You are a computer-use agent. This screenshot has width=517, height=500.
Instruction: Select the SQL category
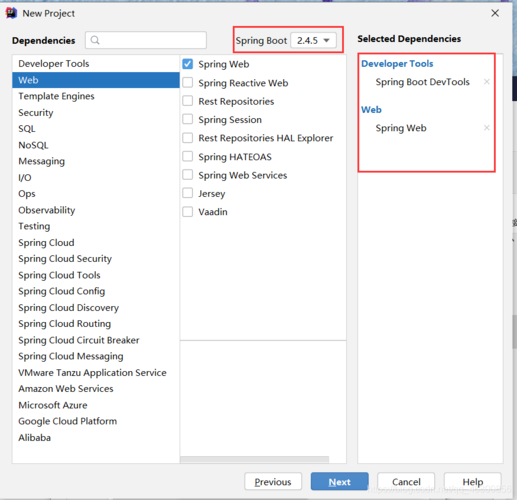coord(96,129)
